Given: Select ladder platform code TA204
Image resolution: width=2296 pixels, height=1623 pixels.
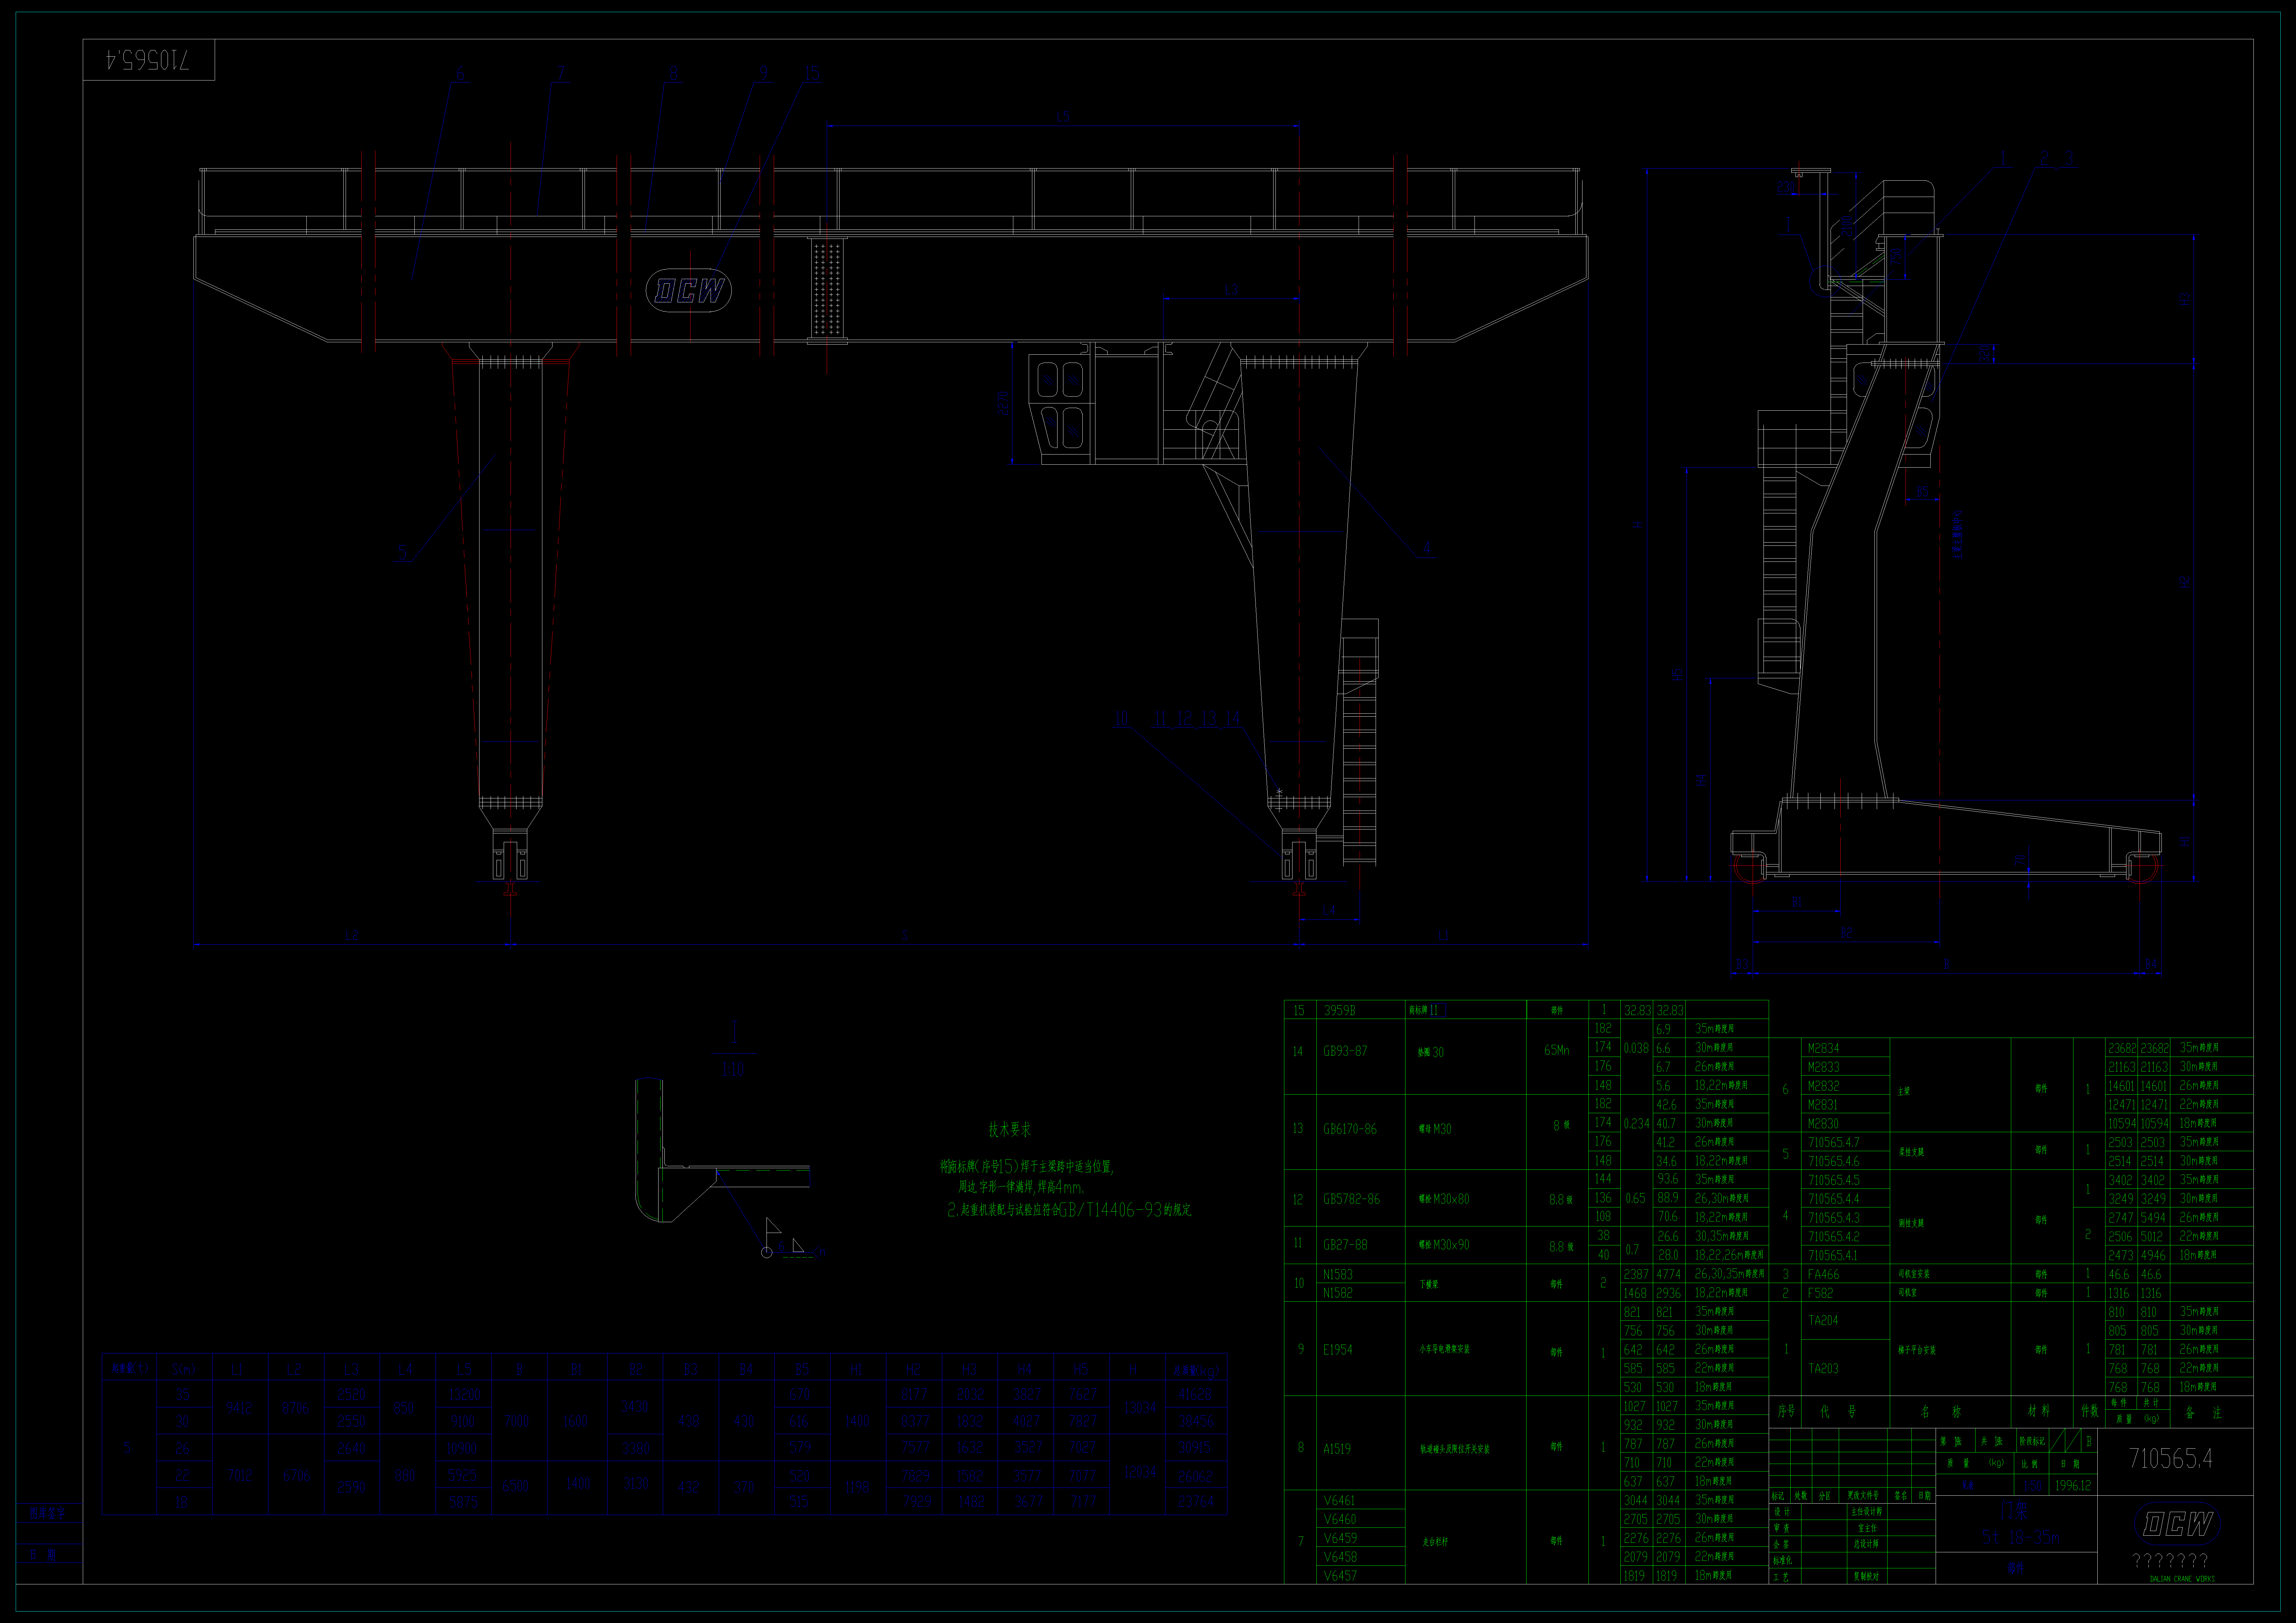Looking at the screenshot, I should [x=1823, y=1320].
